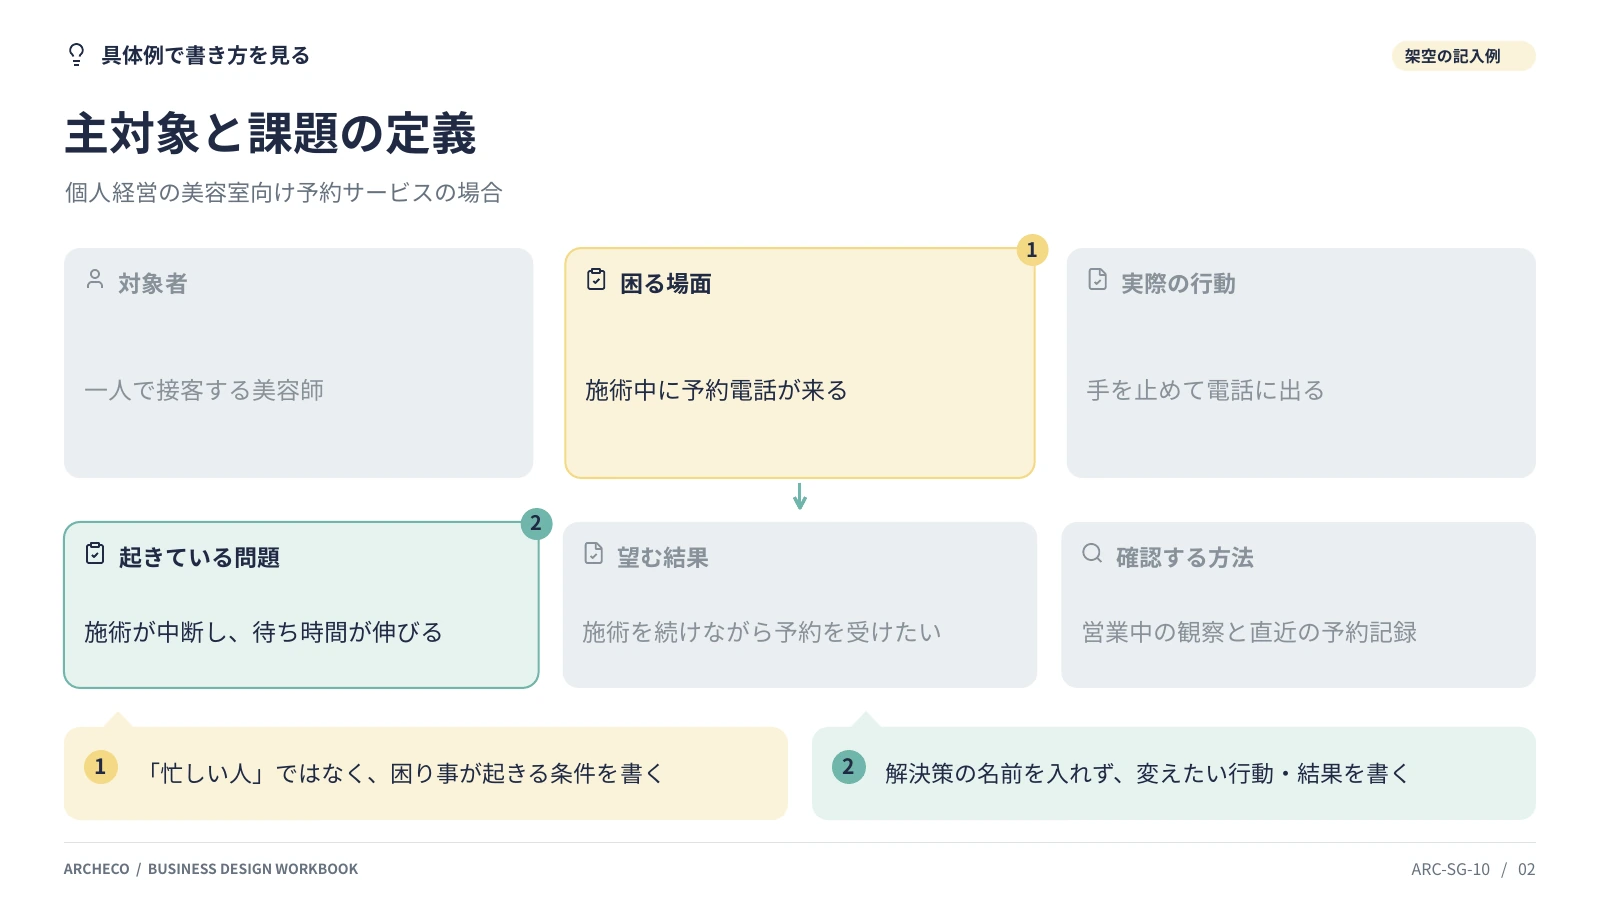Click text 営業中の観察と直近の予約記録
Image resolution: width=1600 pixels, height=901 pixels.
[1250, 632]
